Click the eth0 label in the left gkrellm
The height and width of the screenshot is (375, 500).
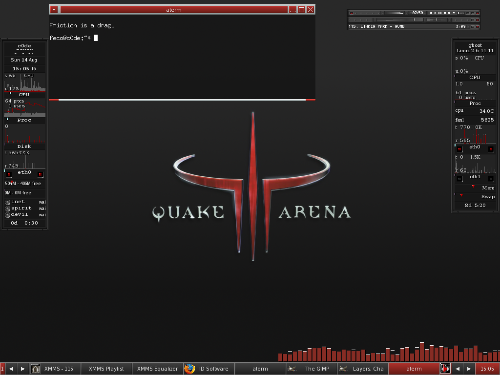[24, 172]
